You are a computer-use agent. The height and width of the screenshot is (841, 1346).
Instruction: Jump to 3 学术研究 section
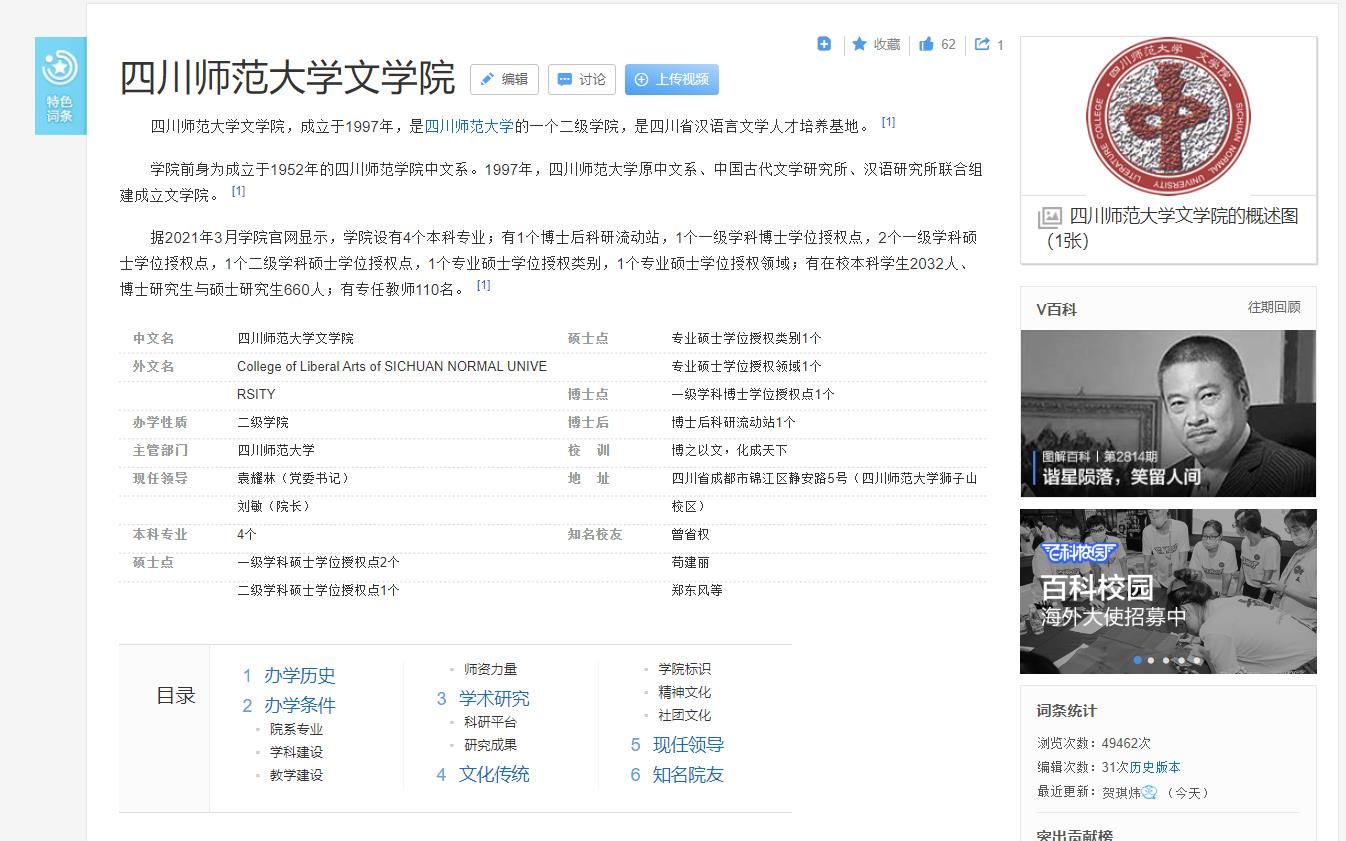point(483,698)
